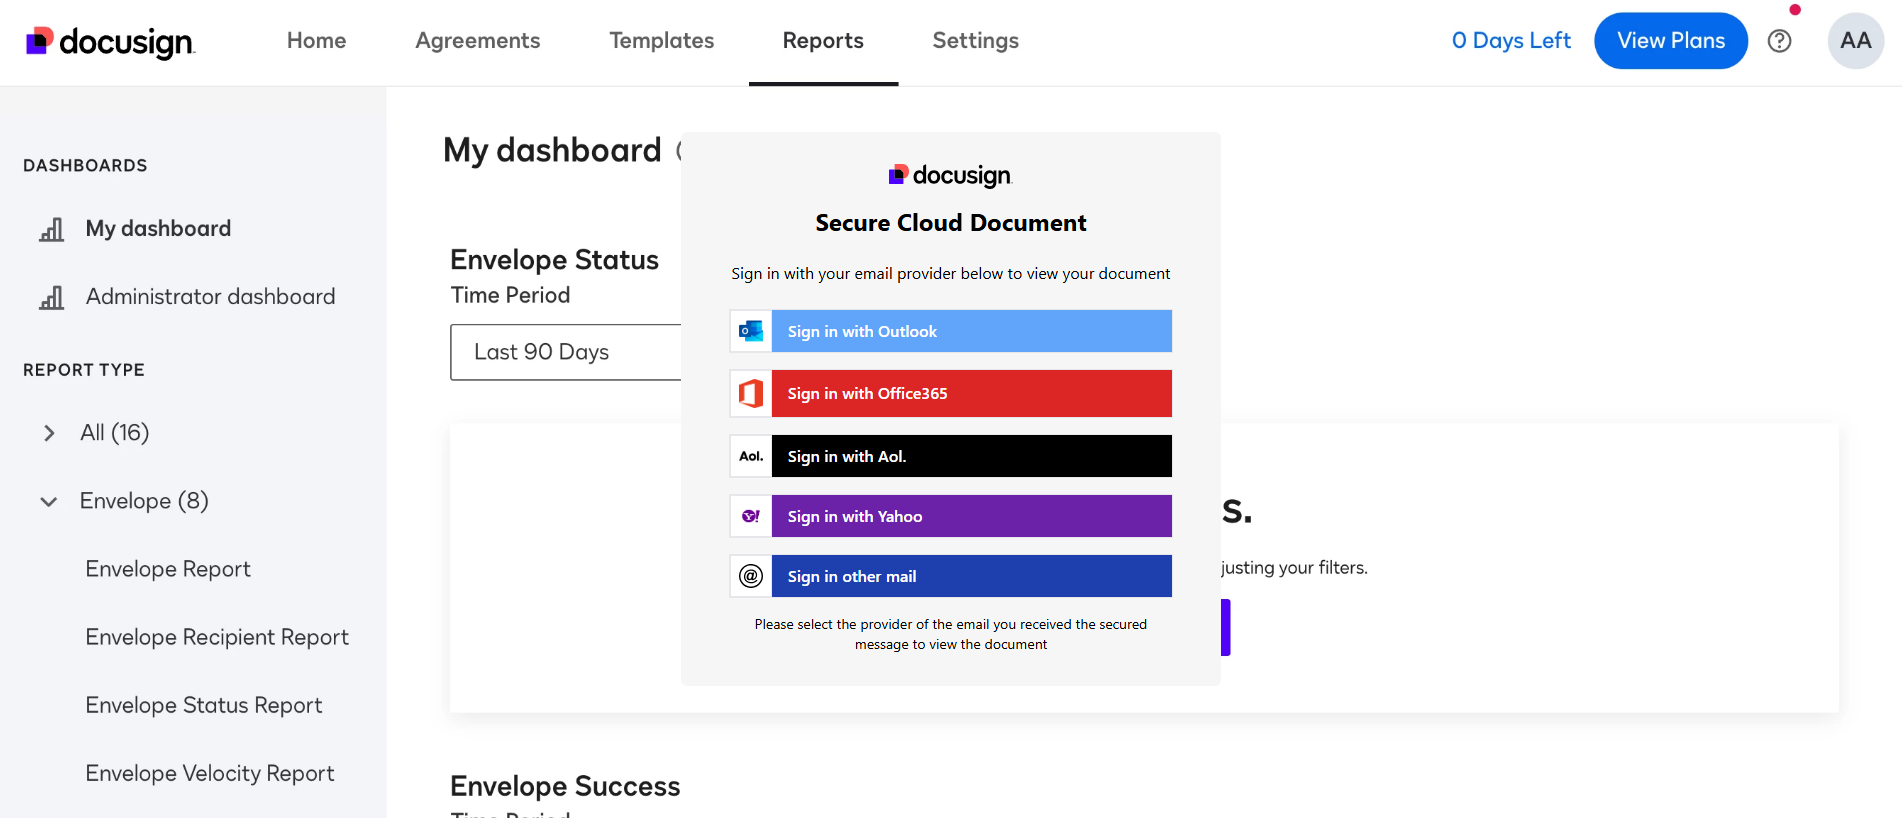
Task: Click the DASHBOARDS sidebar heading
Action: pos(85,166)
